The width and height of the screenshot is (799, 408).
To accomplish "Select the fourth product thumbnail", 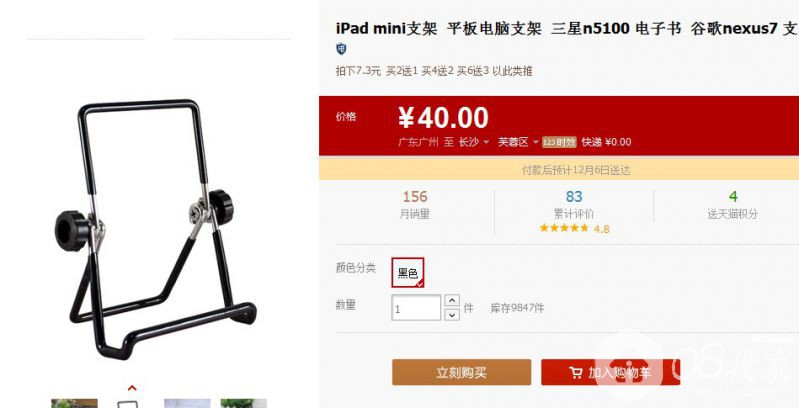I will (244, 403).
